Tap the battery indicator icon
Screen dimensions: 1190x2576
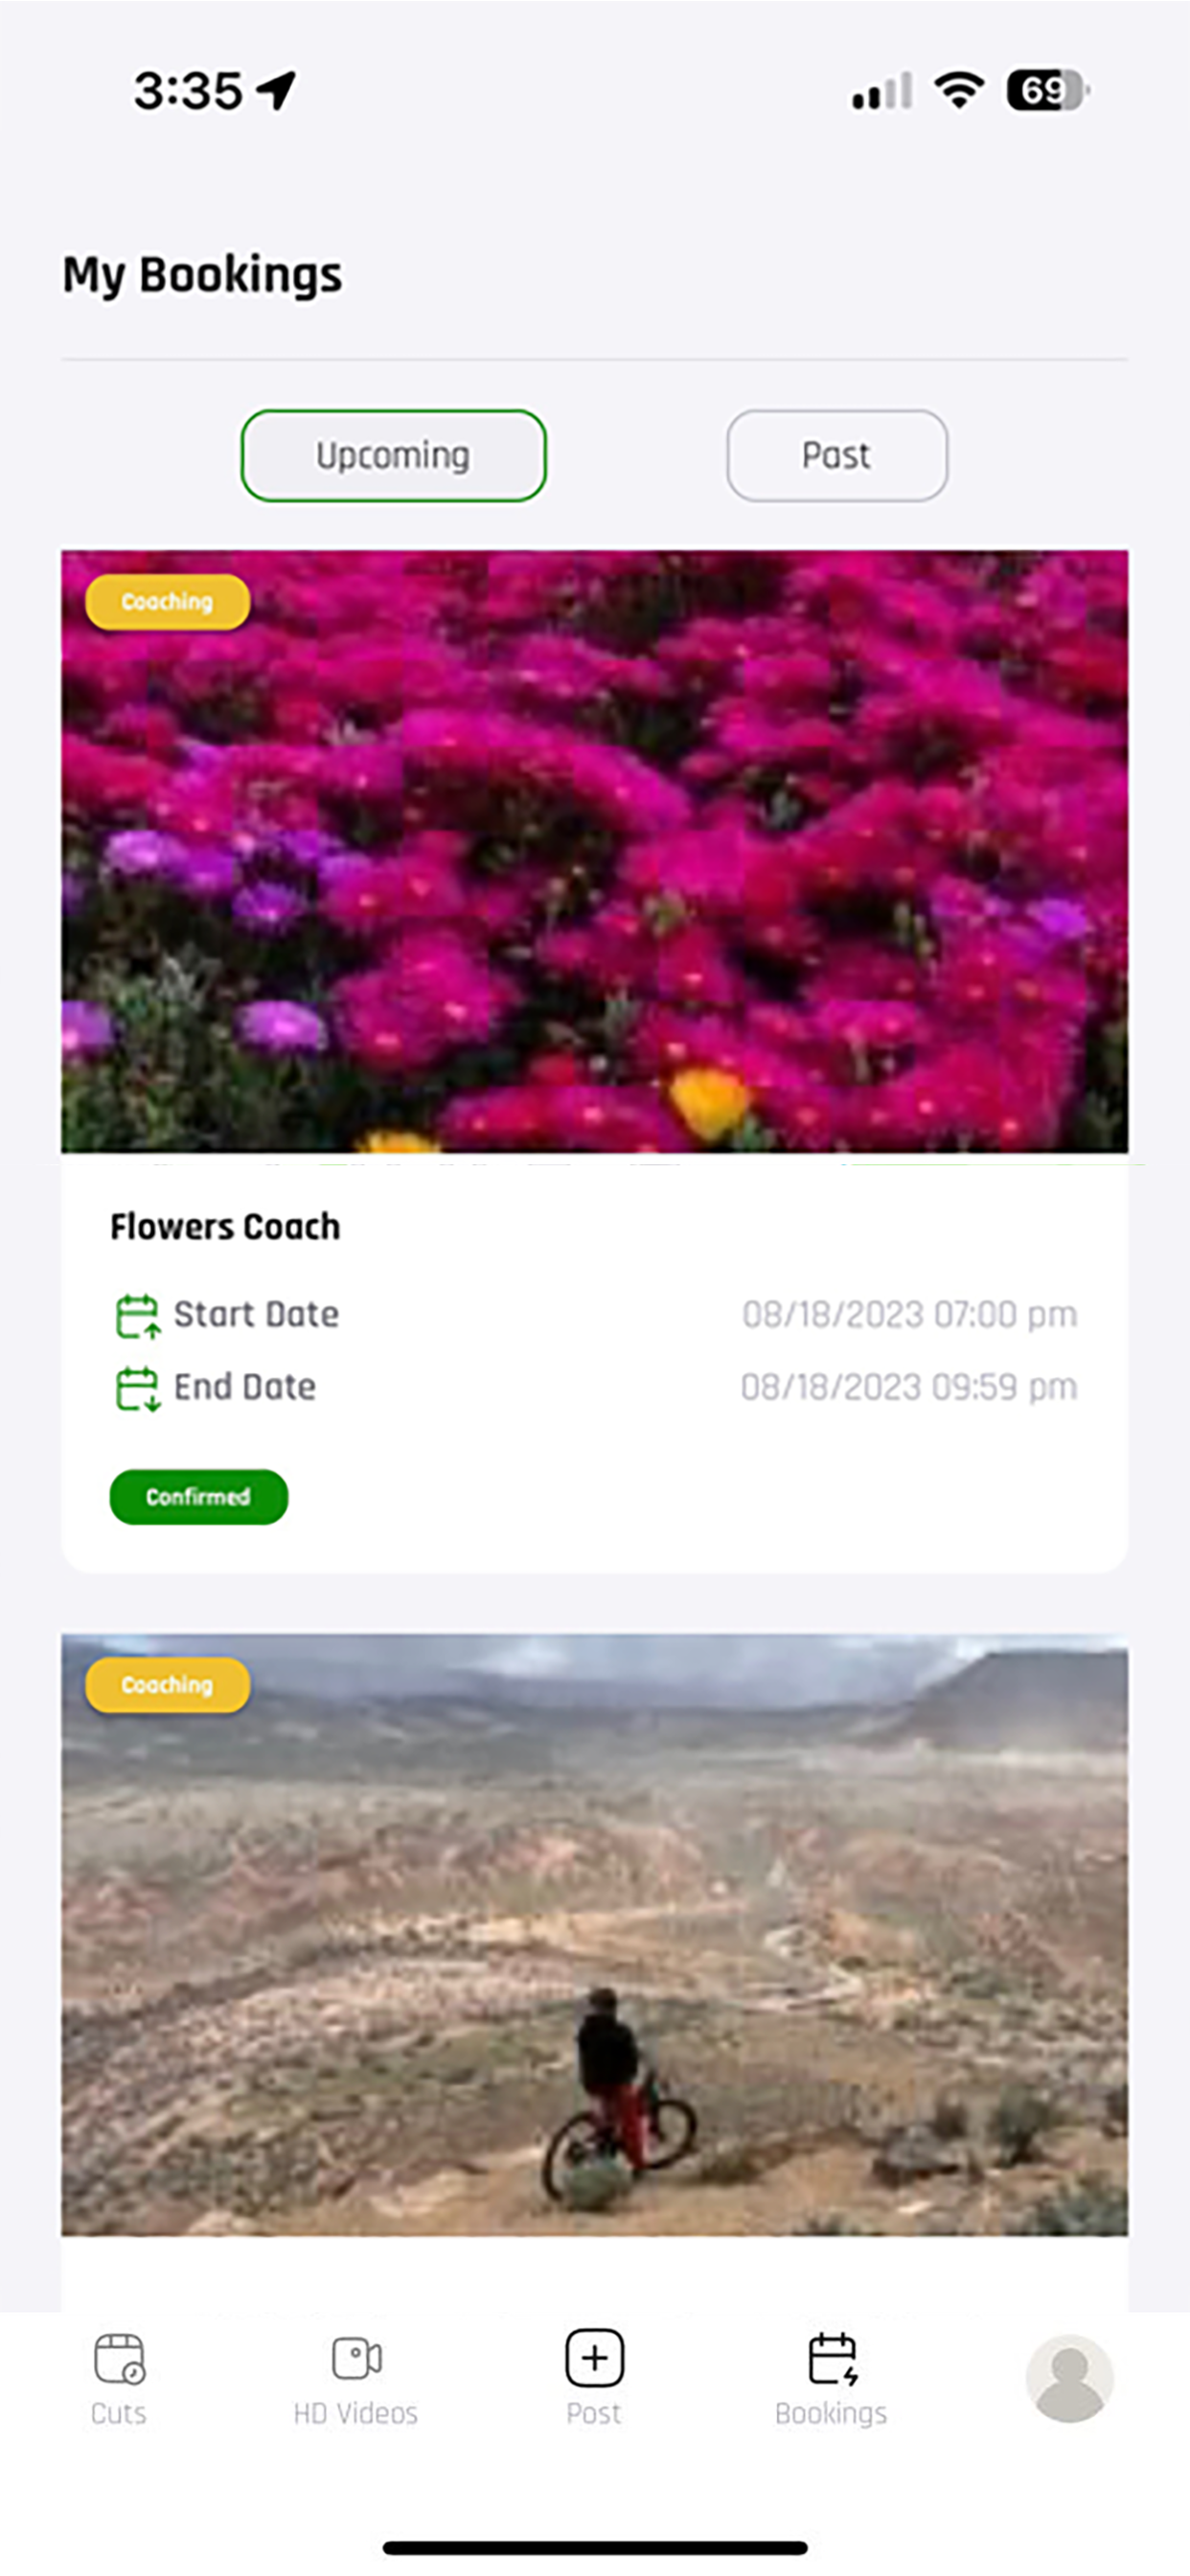(x=1047, y=90)
